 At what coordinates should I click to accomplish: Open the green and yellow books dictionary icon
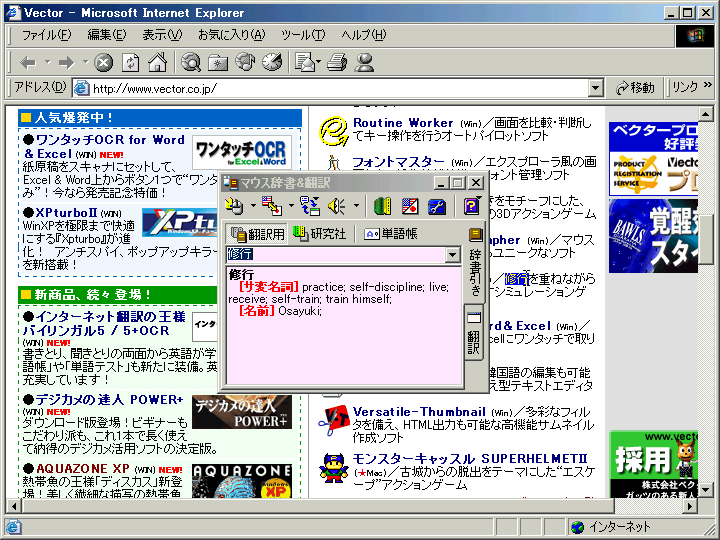382,206
